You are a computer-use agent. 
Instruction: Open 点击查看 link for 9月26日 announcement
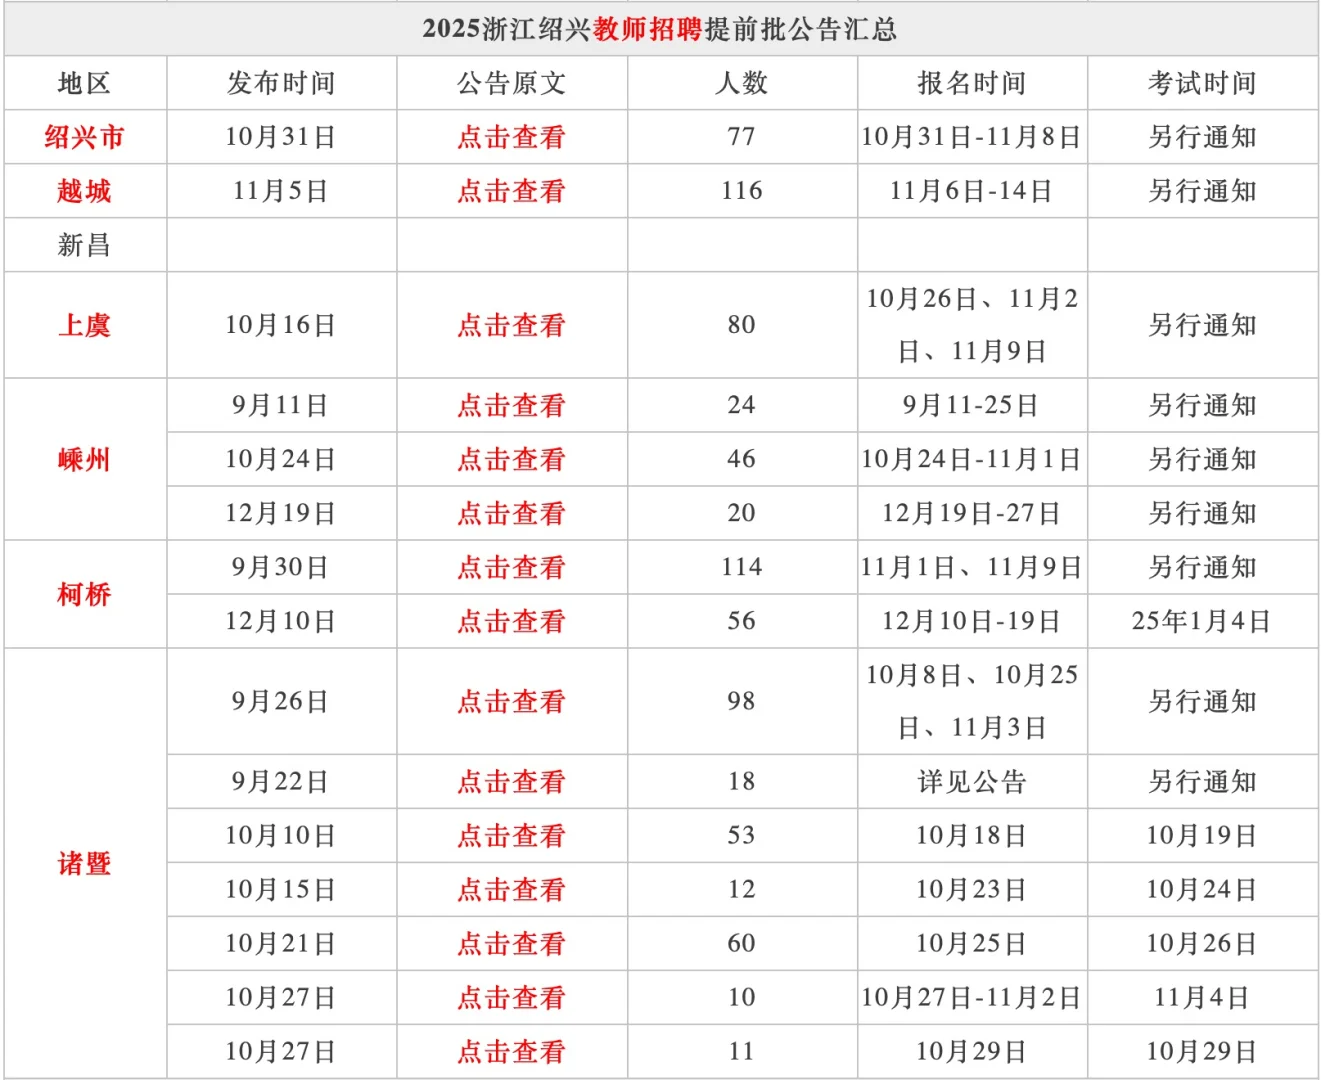coord(511,701)
